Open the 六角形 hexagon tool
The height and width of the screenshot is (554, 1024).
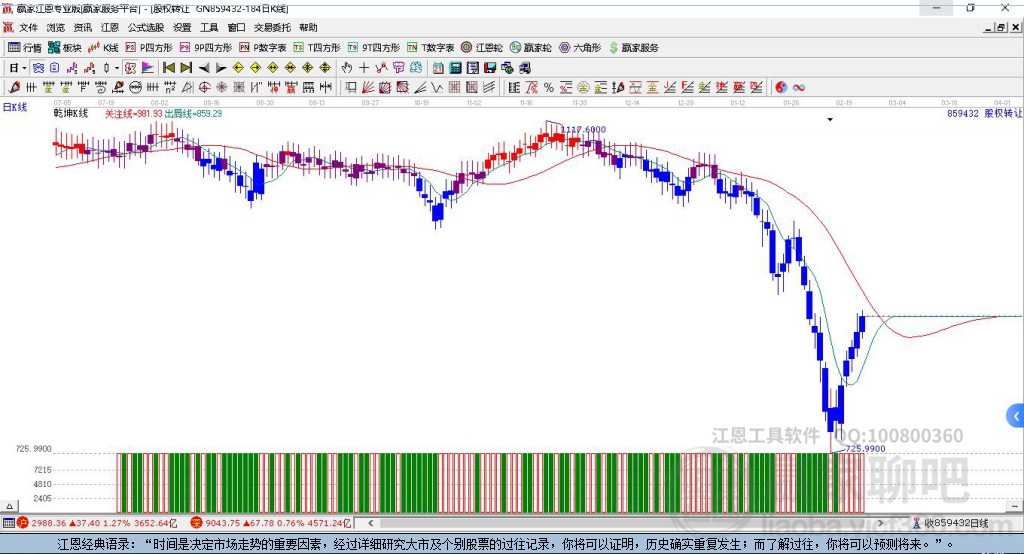(x=580, y=48)
